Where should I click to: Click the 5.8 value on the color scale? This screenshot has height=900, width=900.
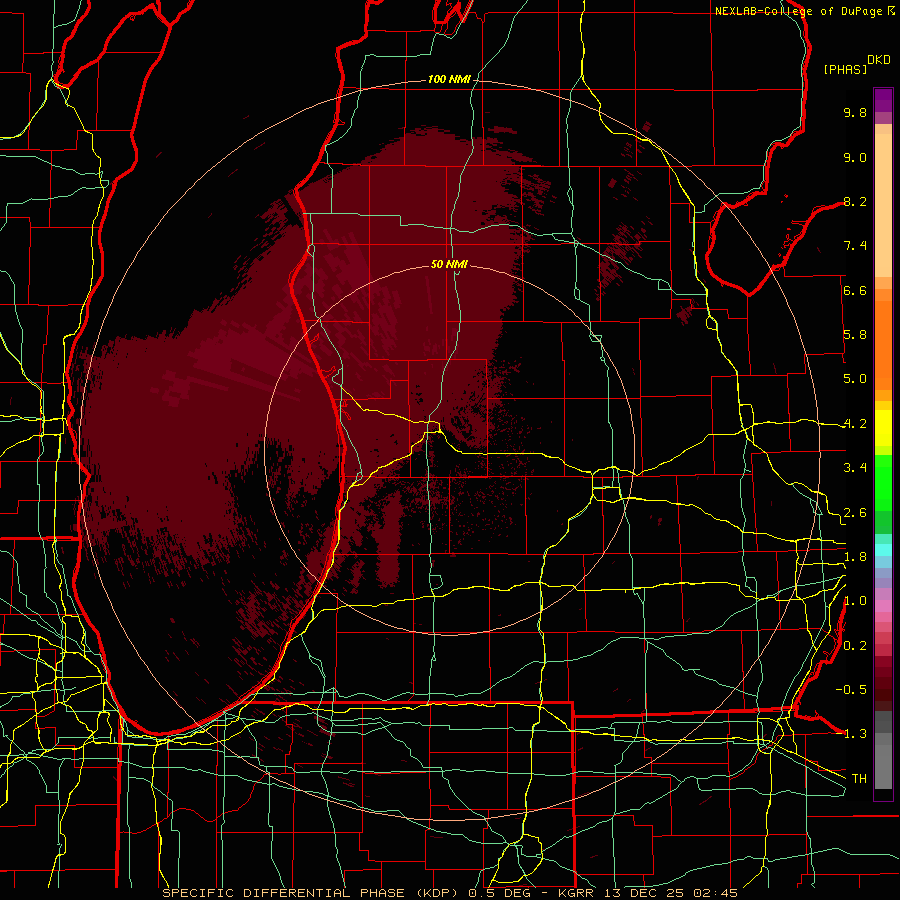(855, 335)
